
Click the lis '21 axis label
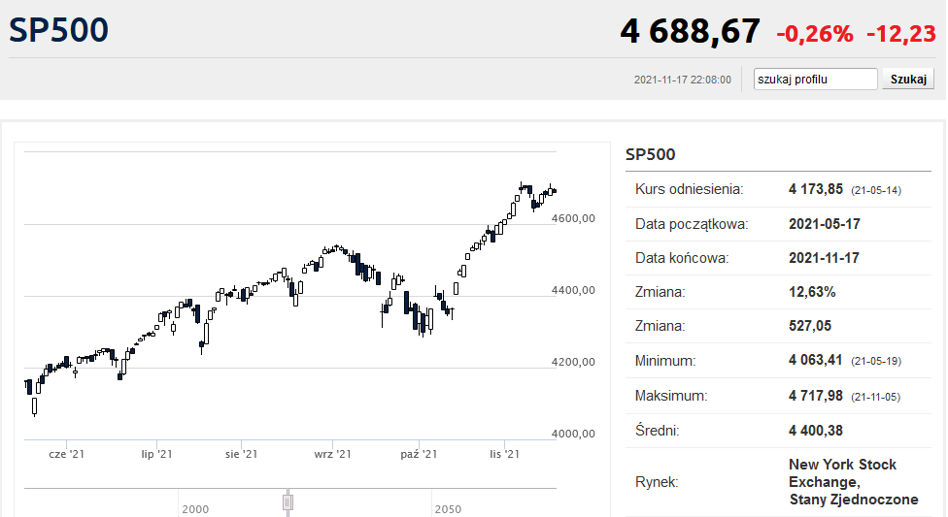click(x=504, y=454)
